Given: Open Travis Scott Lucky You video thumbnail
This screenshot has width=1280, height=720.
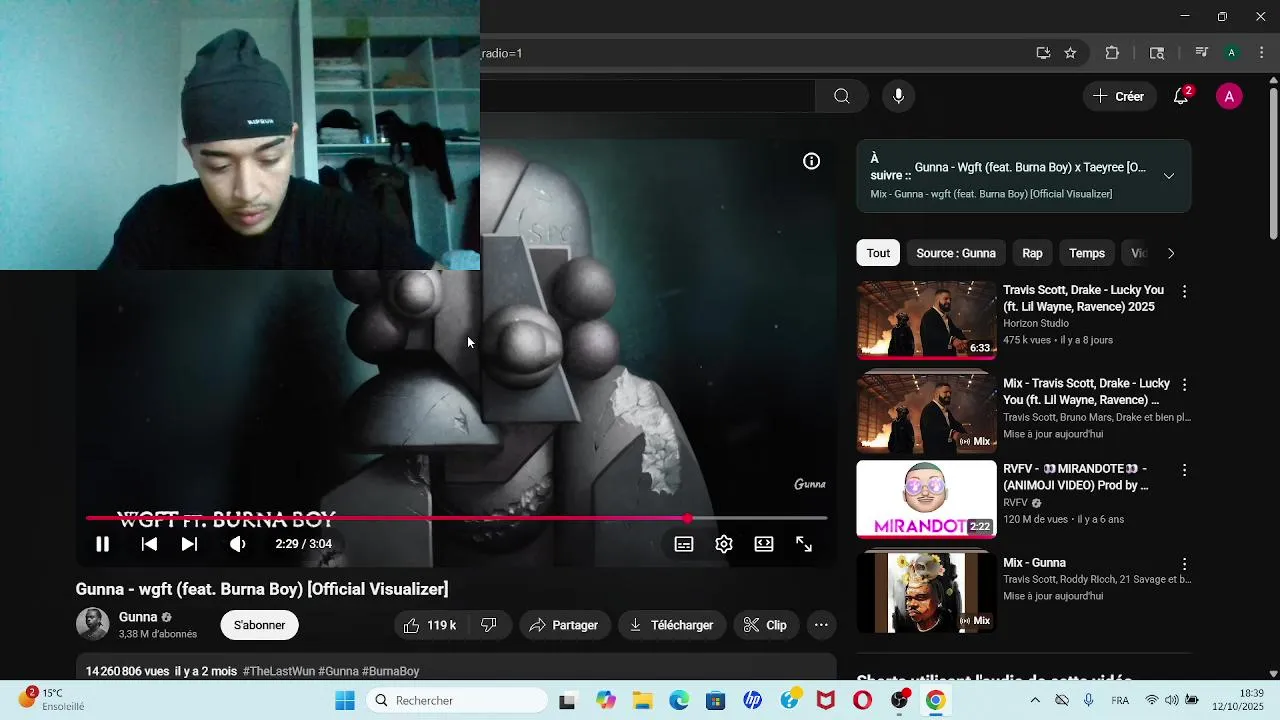Looking at the screenshot, I should pos(927,319).
